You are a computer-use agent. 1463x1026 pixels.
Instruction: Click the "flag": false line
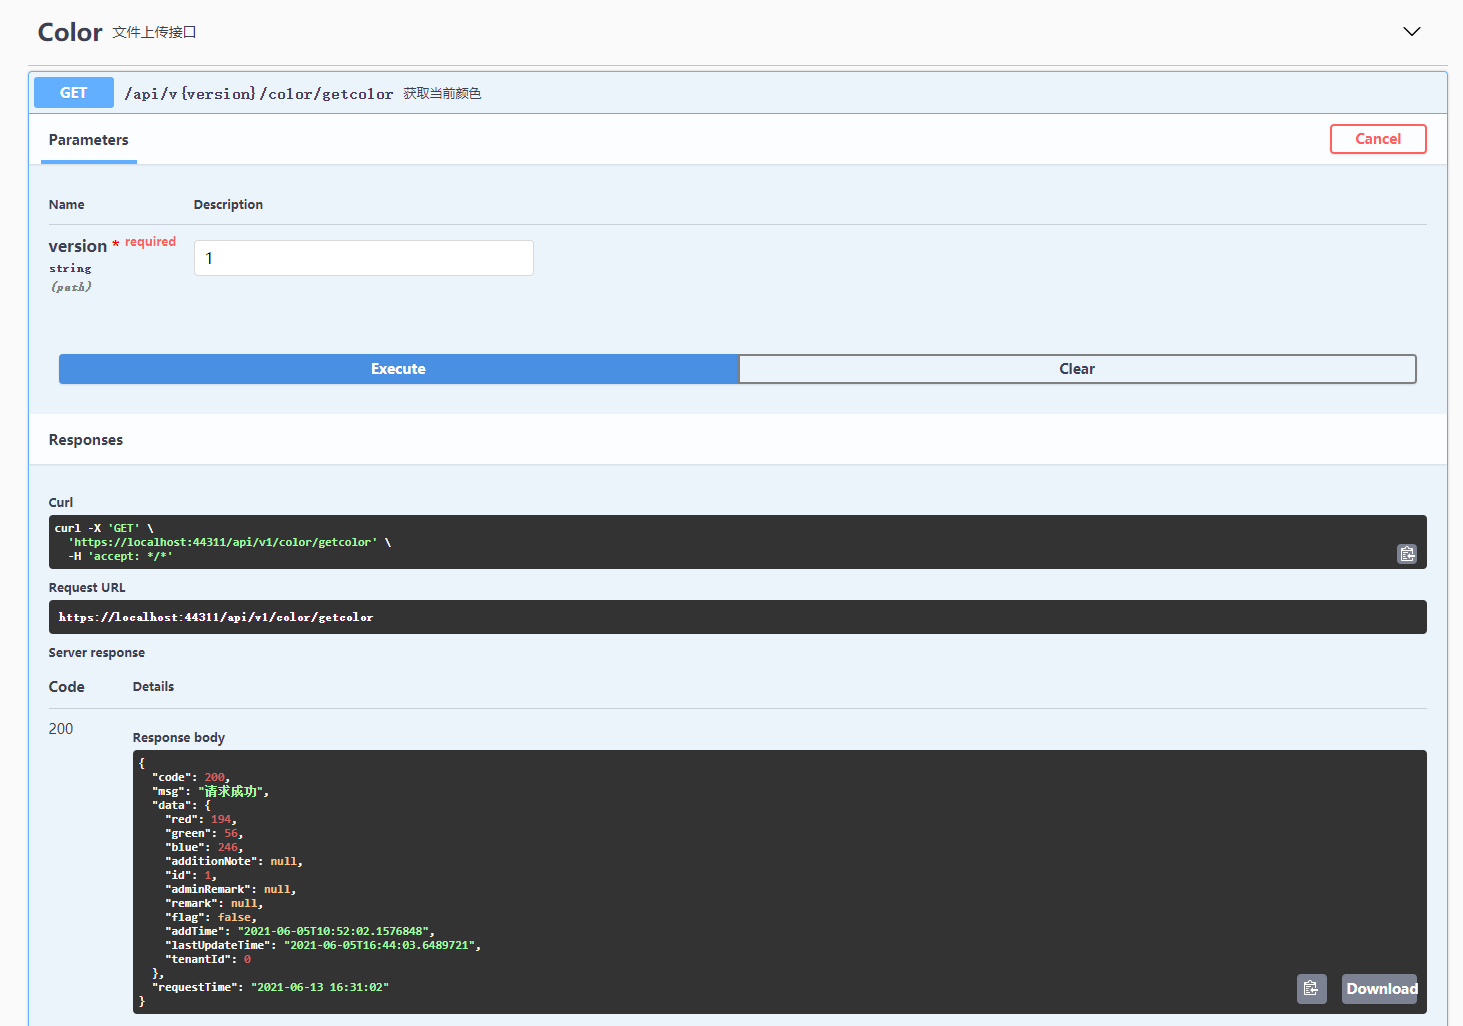[210, 917]
